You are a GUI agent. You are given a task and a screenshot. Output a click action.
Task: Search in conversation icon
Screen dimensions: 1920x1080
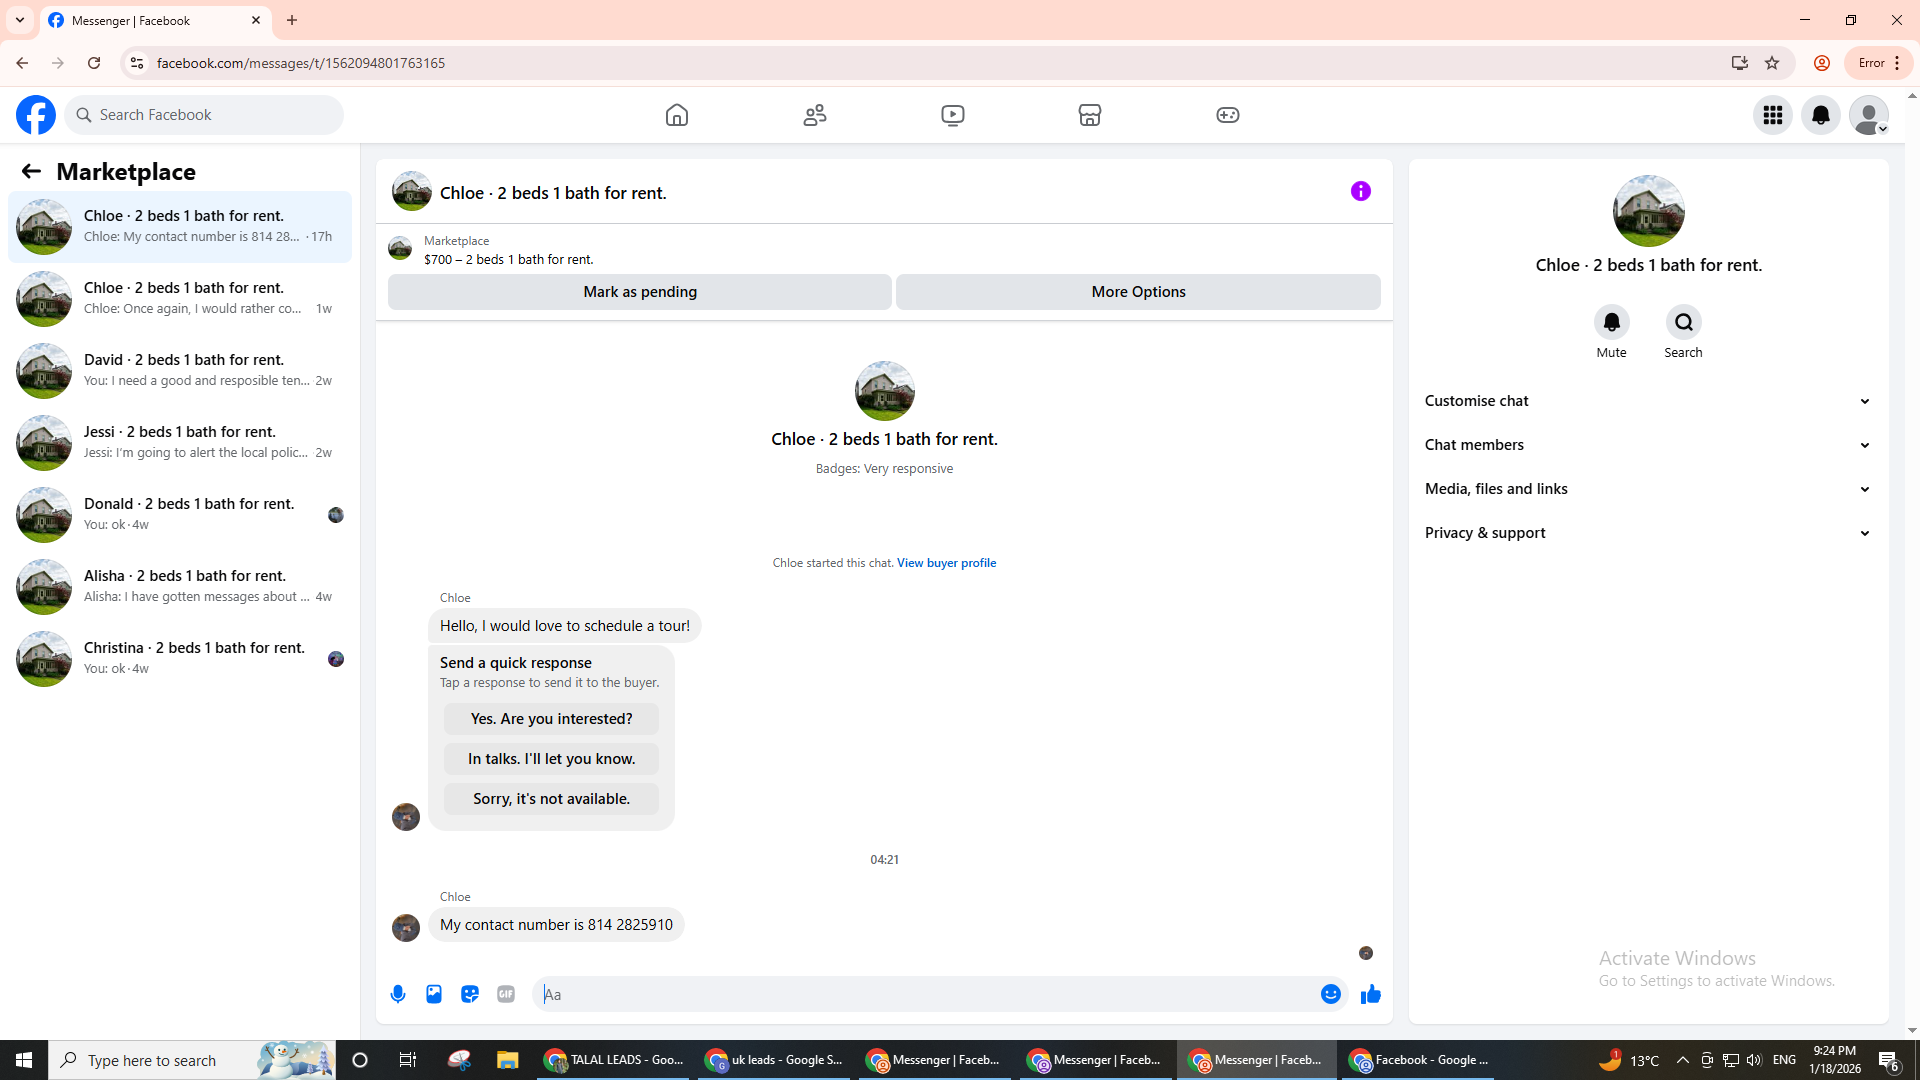(x=1683, y=322)
